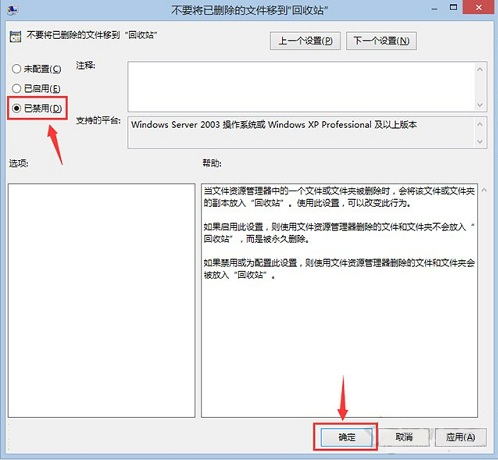Select the 已启用(E) radio option
Viewport: 498px width, 460px height.
[x=36, y=89]
